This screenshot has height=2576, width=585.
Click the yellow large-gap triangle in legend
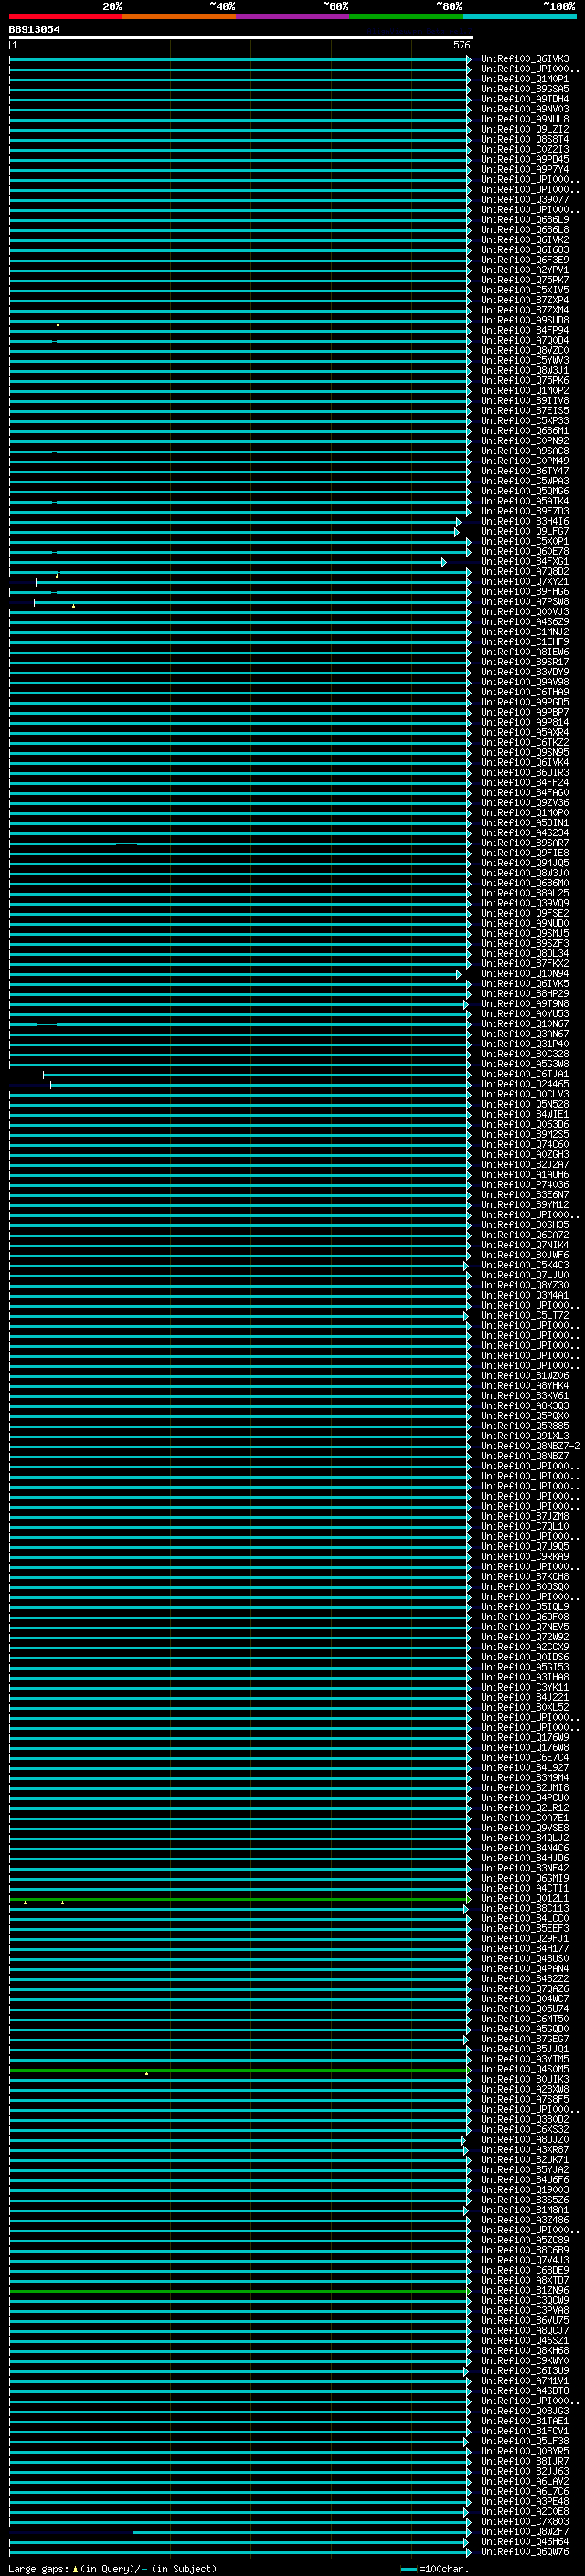(x=75, y=2569)
